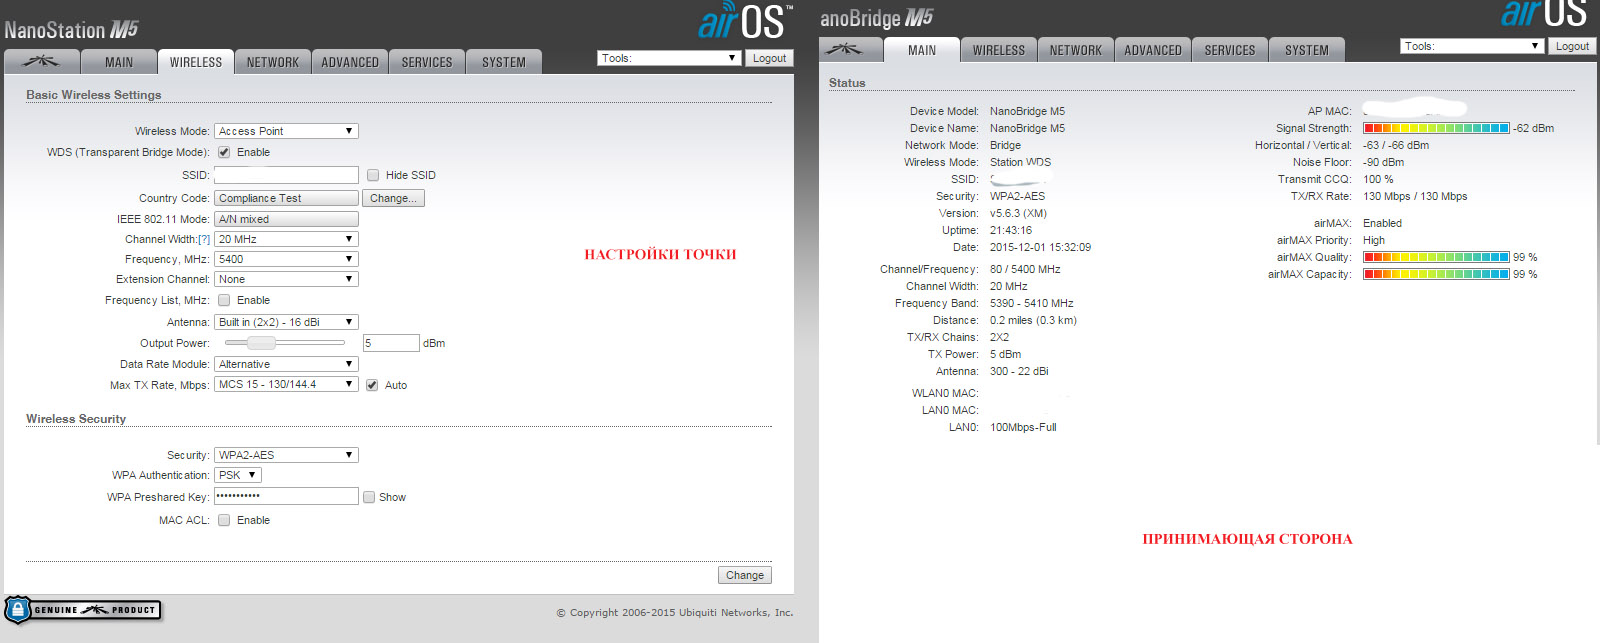Viewport: 1600px width, 643px height.
Task: Click the SSID input field
Action: coord(286,175)
